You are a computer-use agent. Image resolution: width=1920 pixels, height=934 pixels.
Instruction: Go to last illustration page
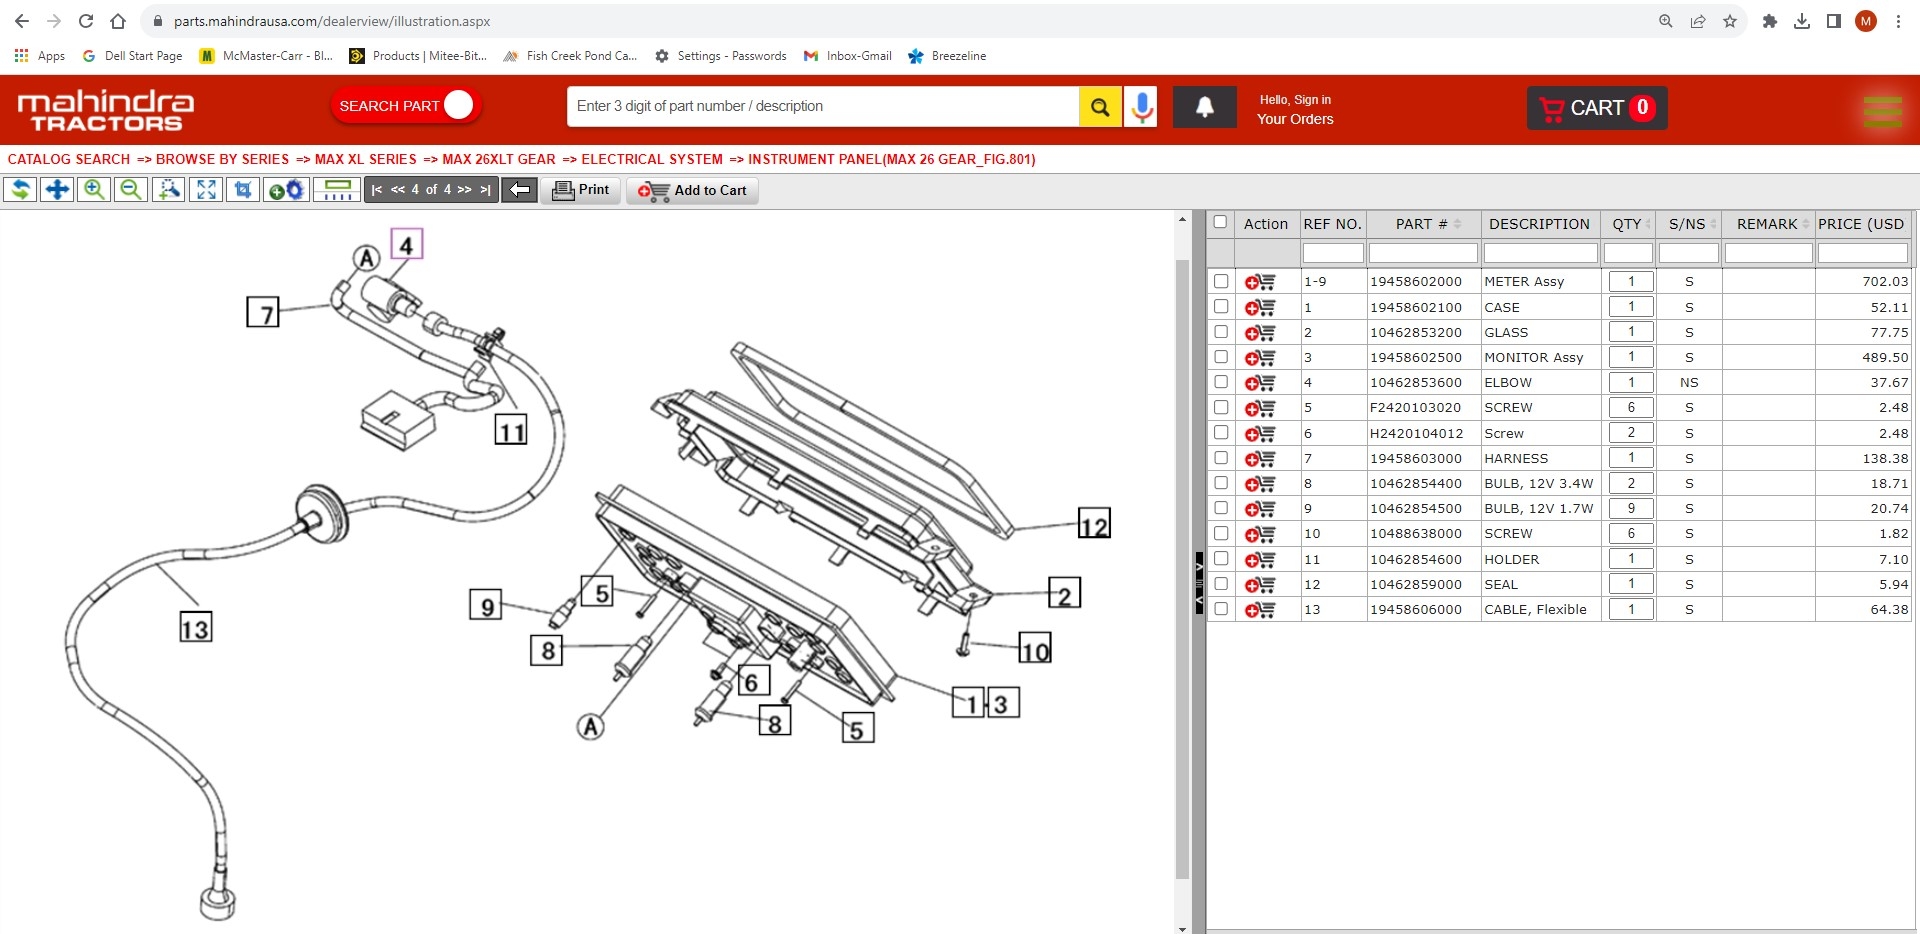click(486, 190)
